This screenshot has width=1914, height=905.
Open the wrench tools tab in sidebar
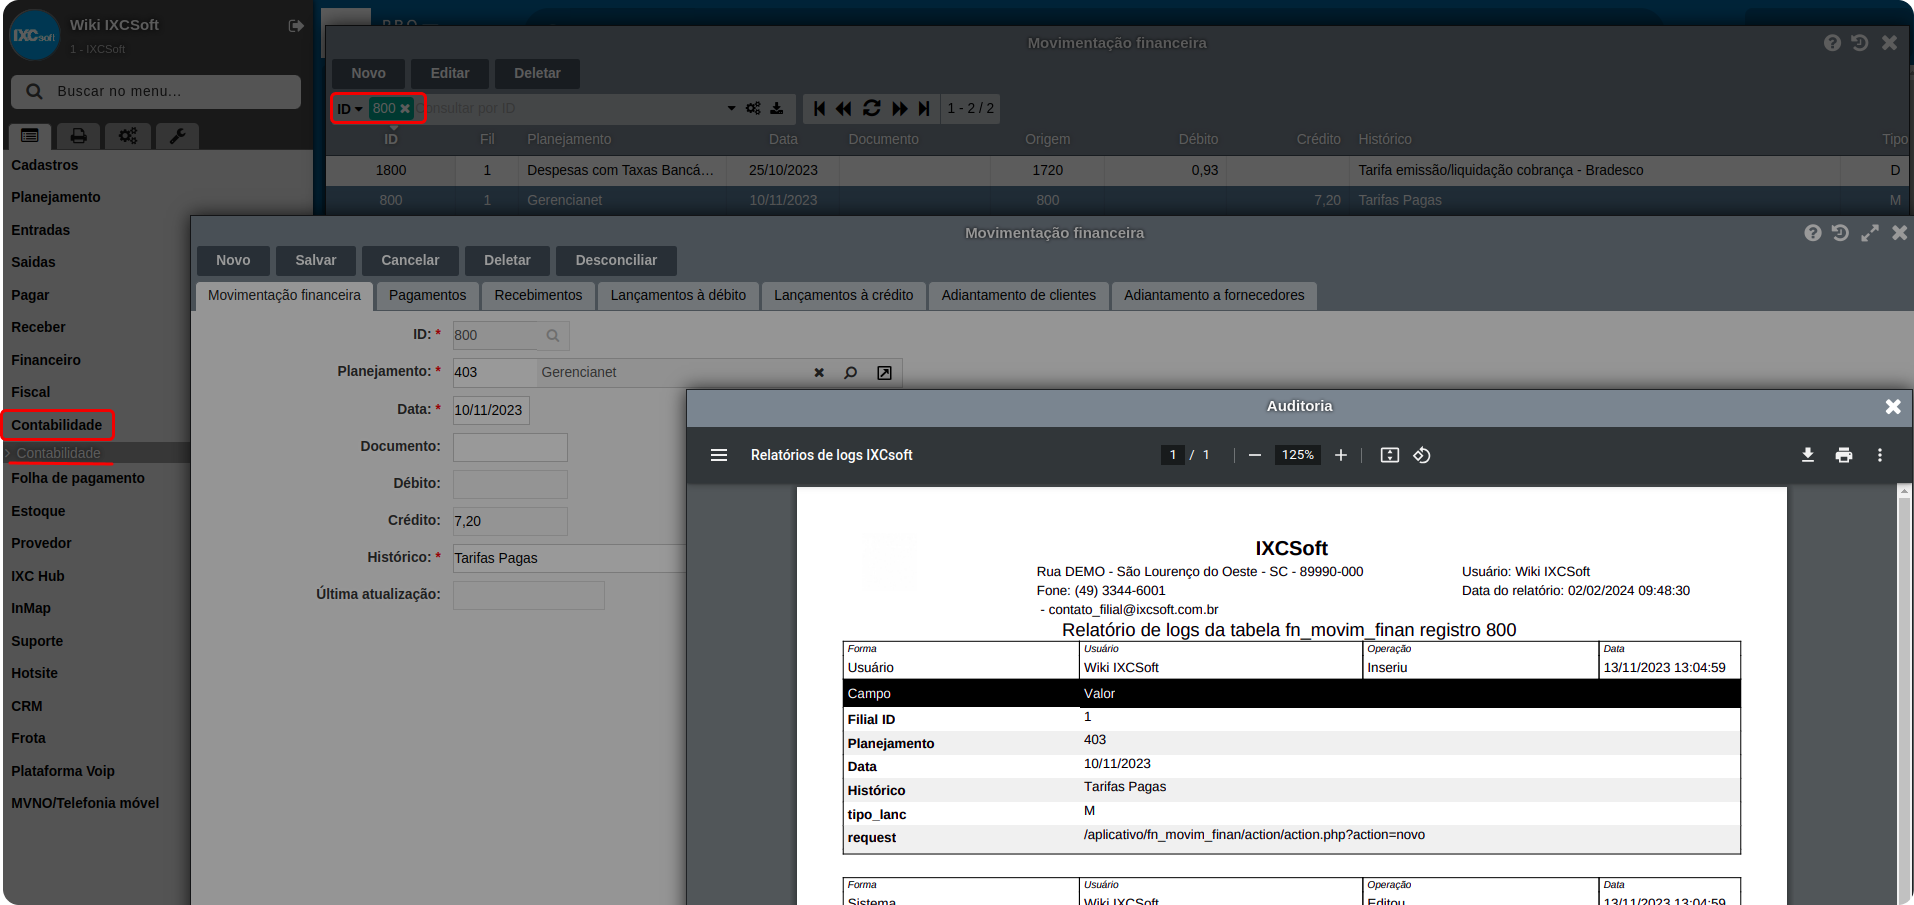[177, 136]
